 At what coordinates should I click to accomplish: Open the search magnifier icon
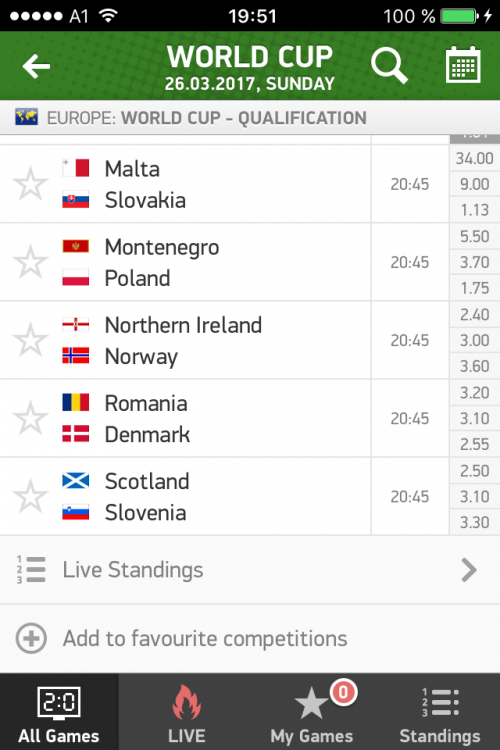389,66
